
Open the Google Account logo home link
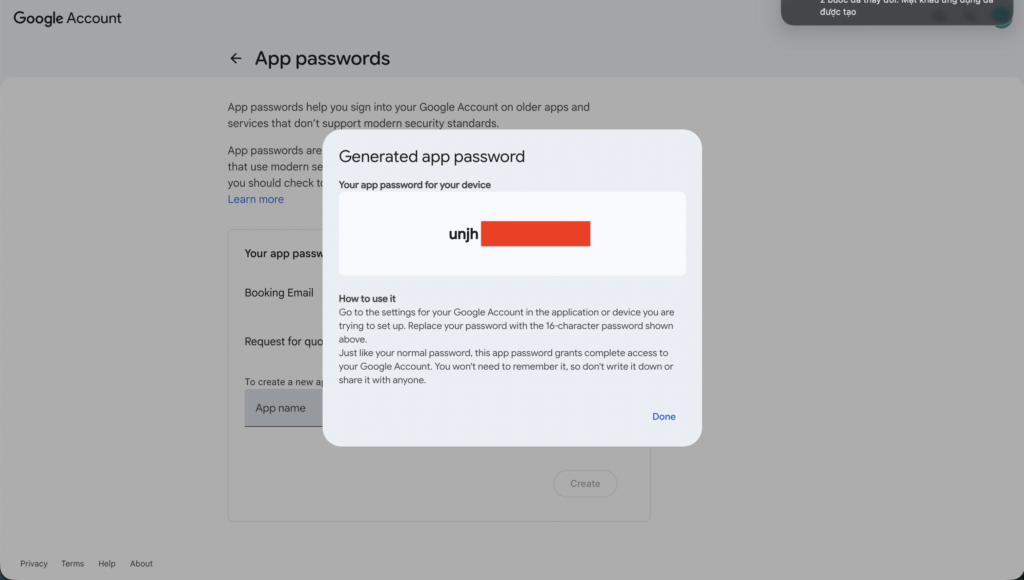pos(67,18)
